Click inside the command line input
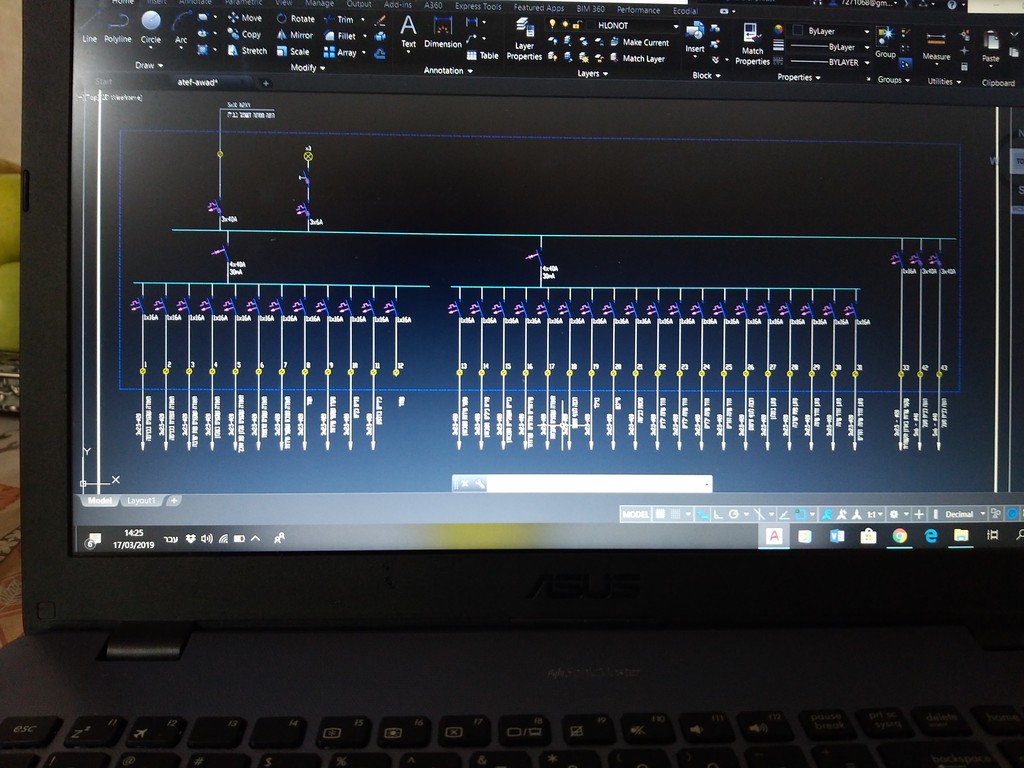The width and height of the screenshot is (1024, 768). pyautogui.click(x=596, y=484)
